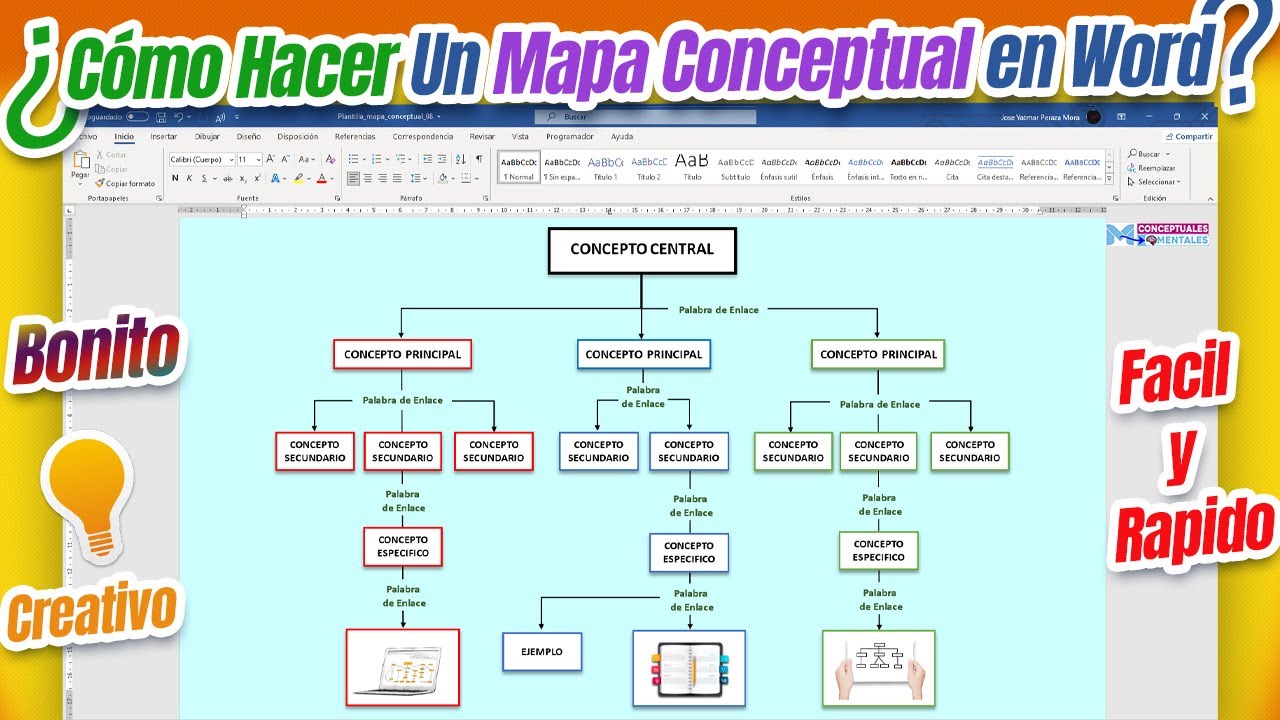The height and width of the screenshot is (720, 1280).
Task: Apply the Normal style
Action: (x=519, y=166)
